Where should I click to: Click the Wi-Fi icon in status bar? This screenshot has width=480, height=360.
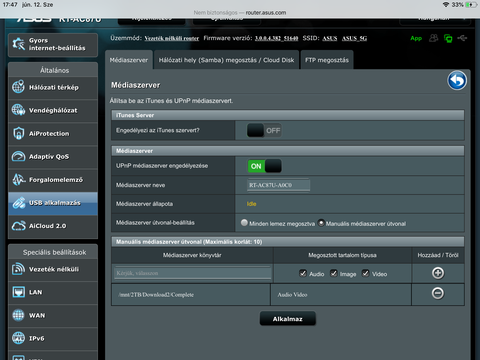446,5
